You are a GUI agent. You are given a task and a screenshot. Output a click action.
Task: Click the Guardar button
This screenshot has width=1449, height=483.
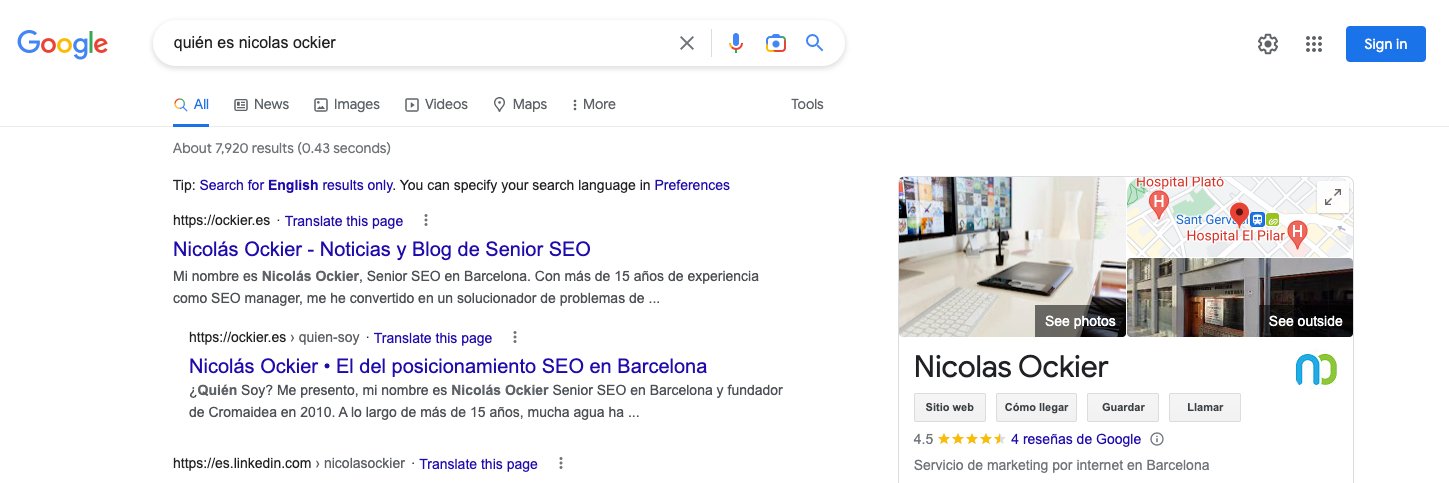(1123, 408)
